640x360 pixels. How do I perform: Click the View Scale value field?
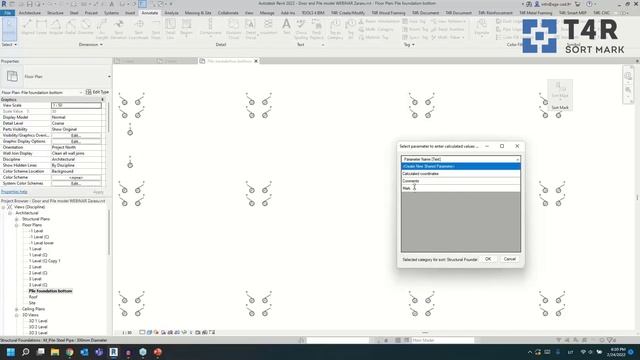[x=76, y=105]
